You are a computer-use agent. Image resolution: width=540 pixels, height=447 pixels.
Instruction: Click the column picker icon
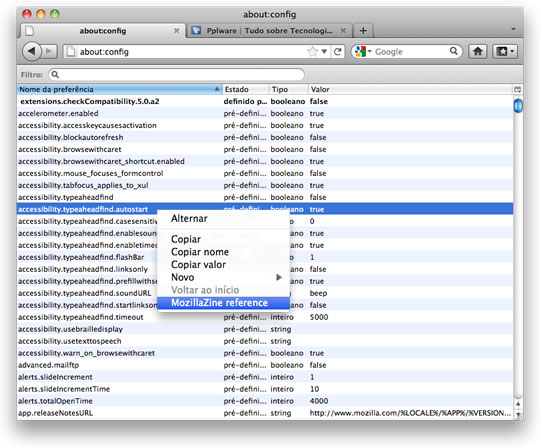pos(517,90)
